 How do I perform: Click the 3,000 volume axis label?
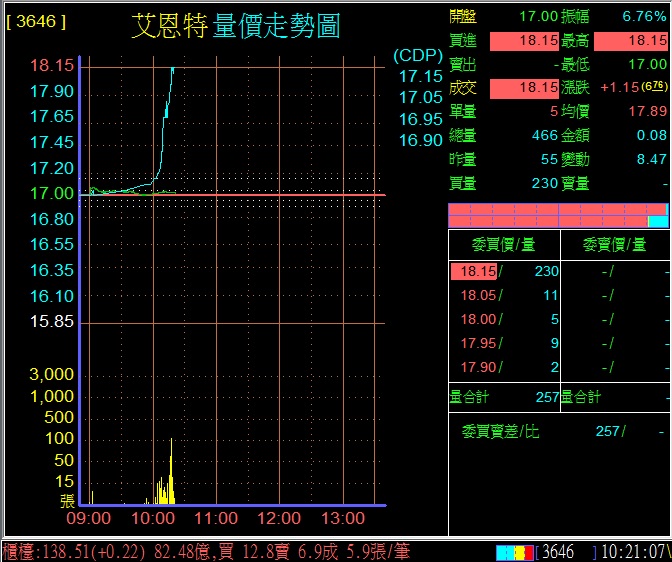[52, 374]
